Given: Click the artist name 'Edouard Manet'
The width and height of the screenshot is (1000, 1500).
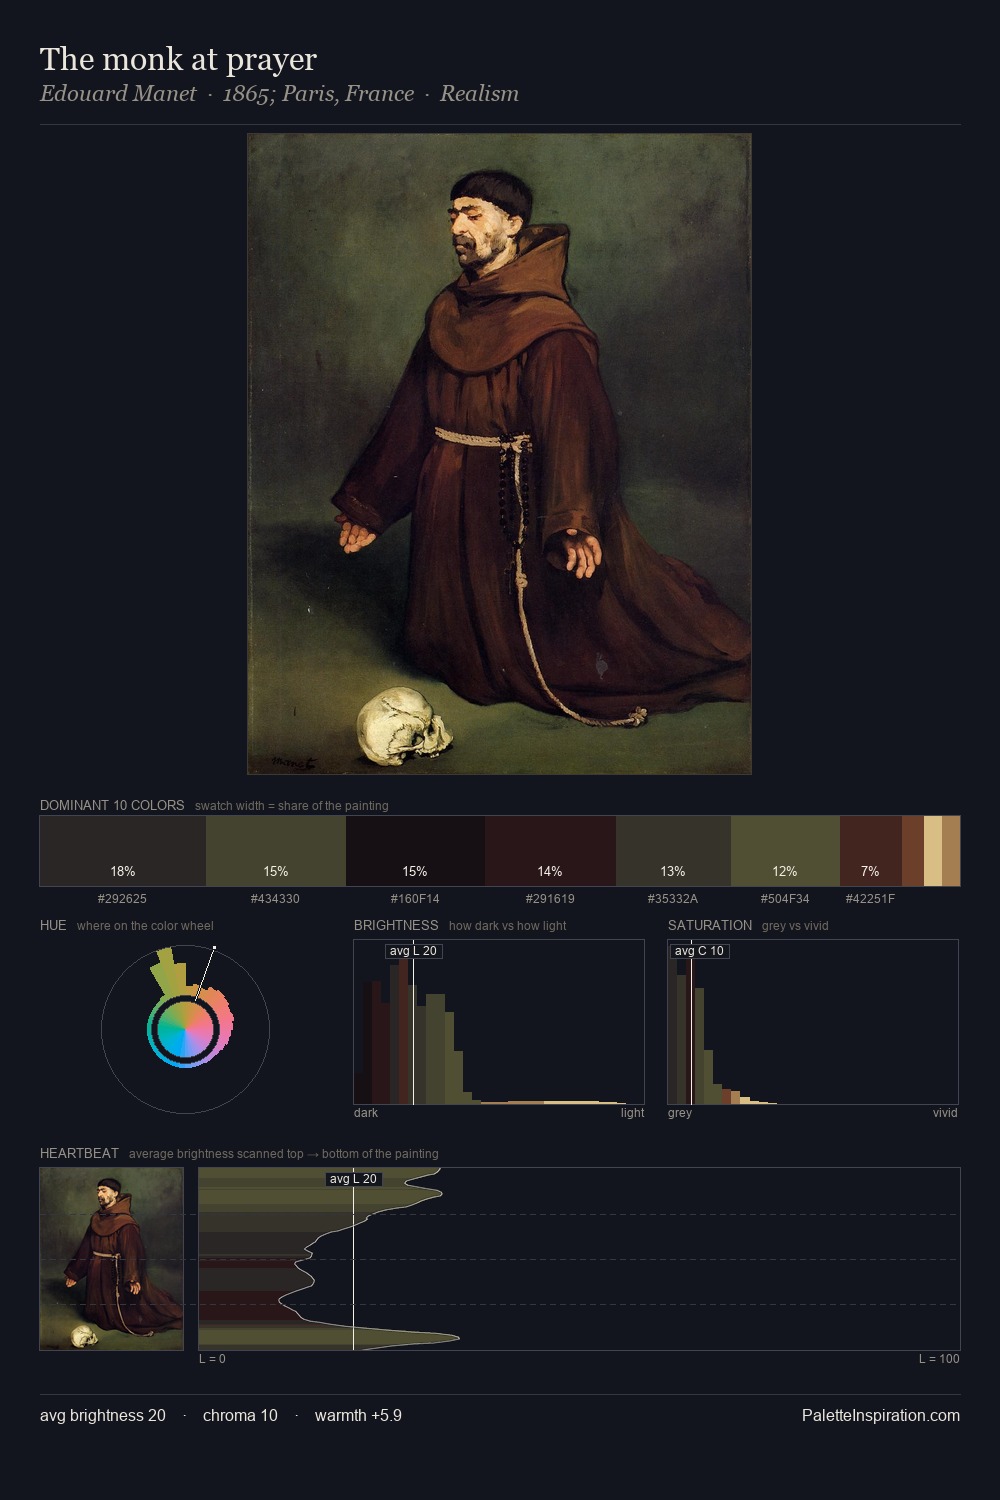Looking at the screenshot, I should (118, 94).
